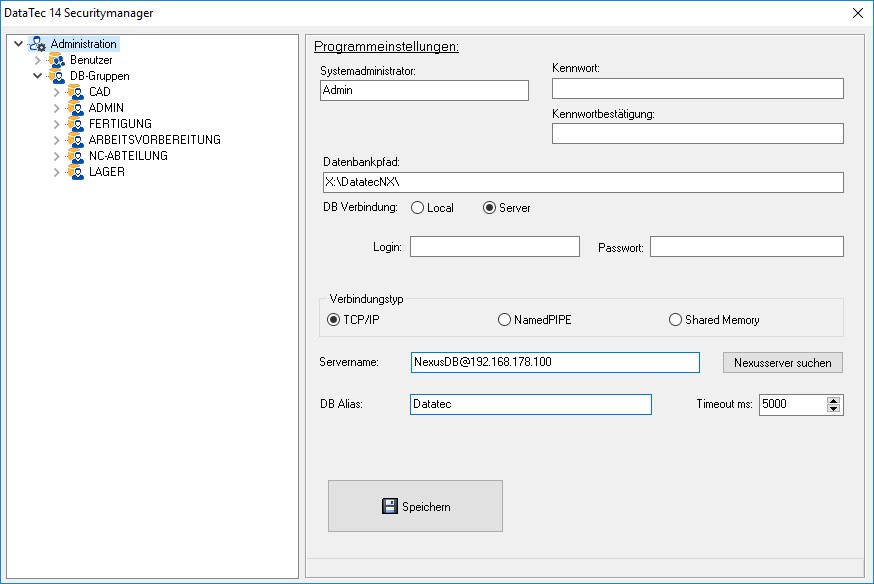Increase the Timeout ms value

click(x=833, y=401)
